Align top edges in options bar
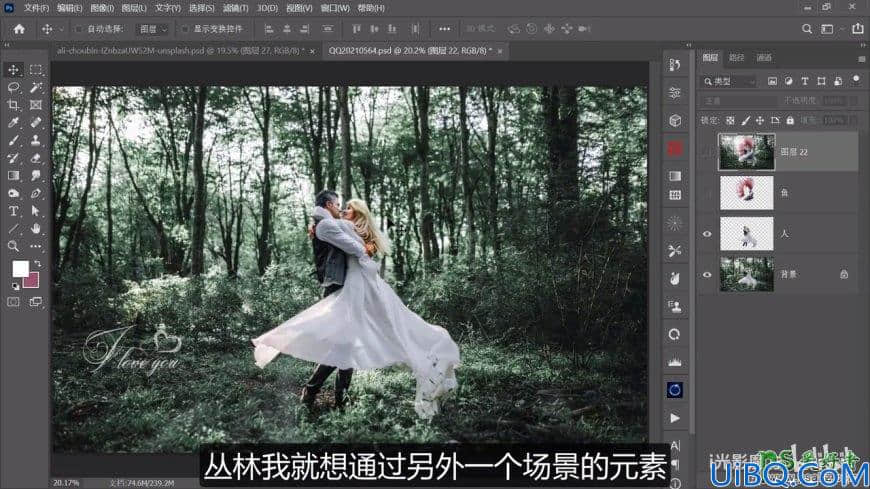The width and height of the screenshot is (870, 489). 357,29
